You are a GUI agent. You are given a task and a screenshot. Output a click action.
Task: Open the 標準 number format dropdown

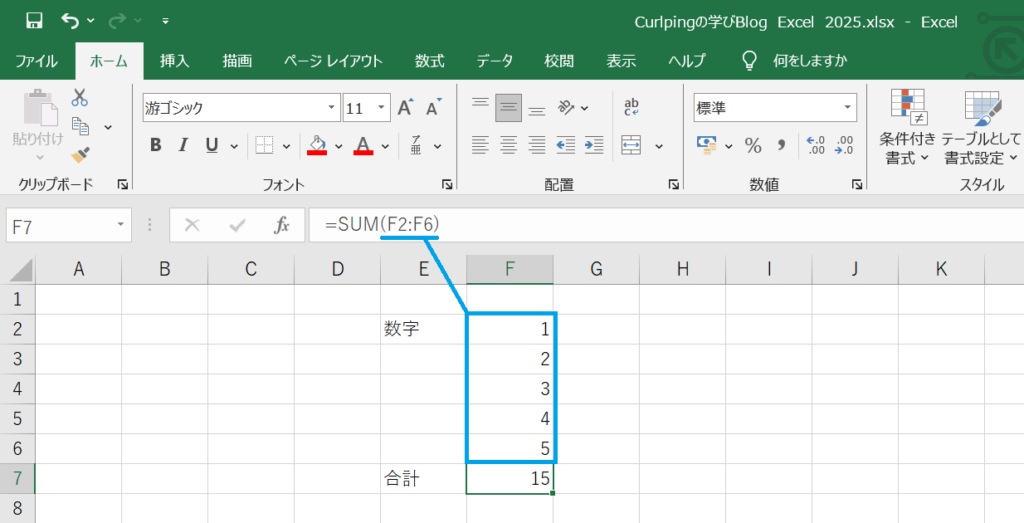(848, 108)
